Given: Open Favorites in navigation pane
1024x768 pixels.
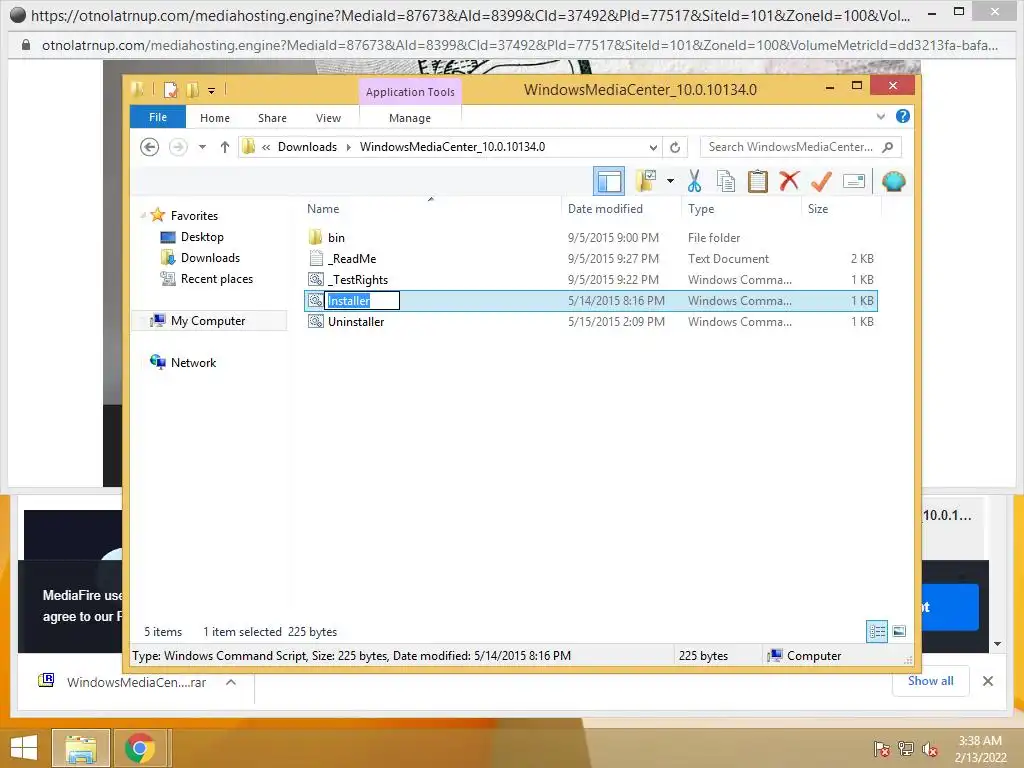Looking at the screenshot, I should tap(194, 216).
